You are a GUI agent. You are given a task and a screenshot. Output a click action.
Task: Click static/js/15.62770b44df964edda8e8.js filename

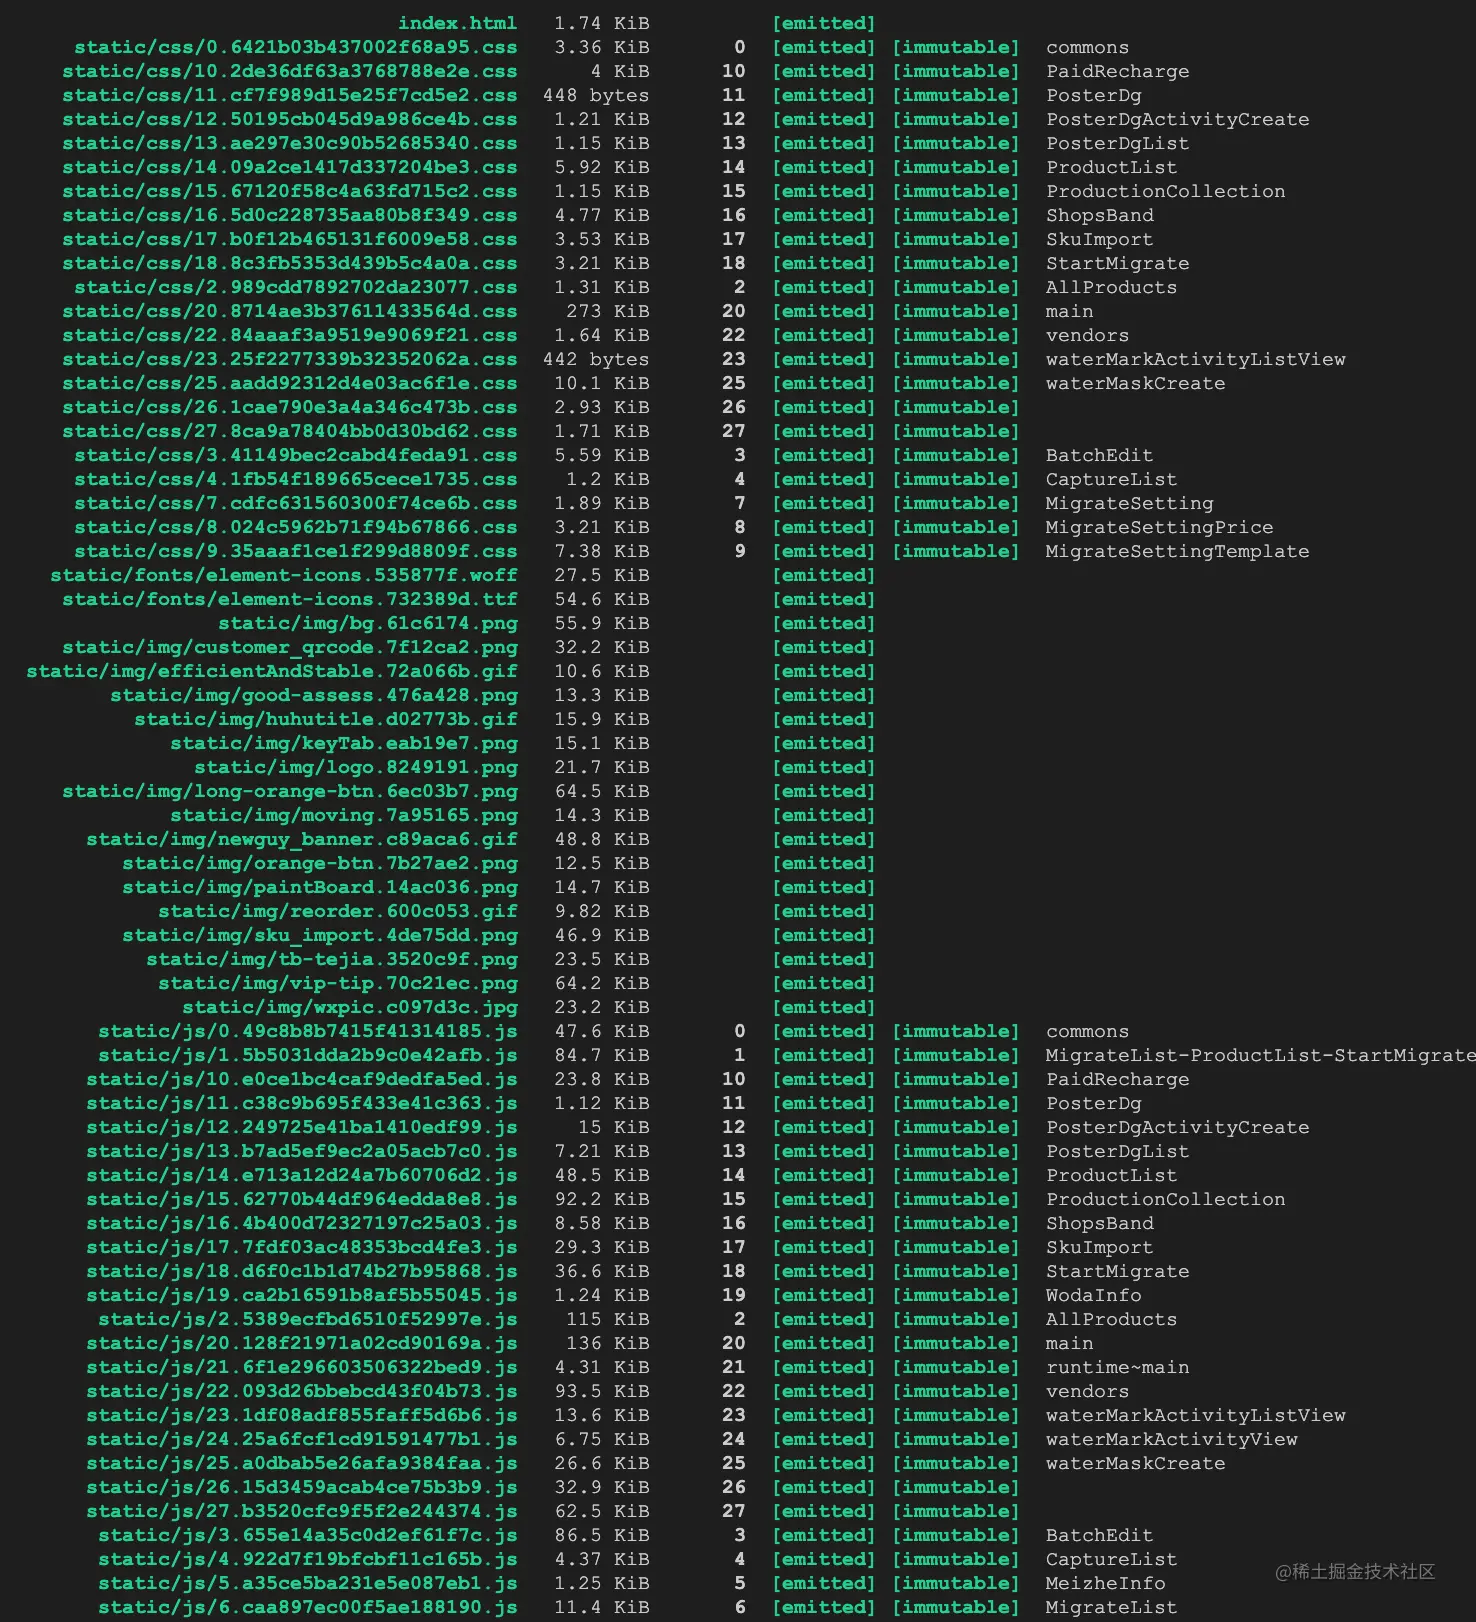point(302,1199)
